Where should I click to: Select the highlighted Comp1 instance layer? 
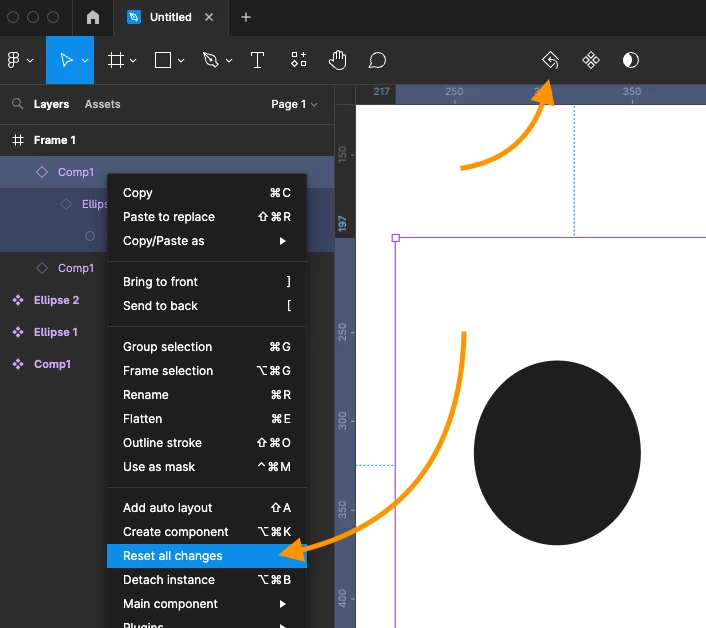(x=167, y=172)
